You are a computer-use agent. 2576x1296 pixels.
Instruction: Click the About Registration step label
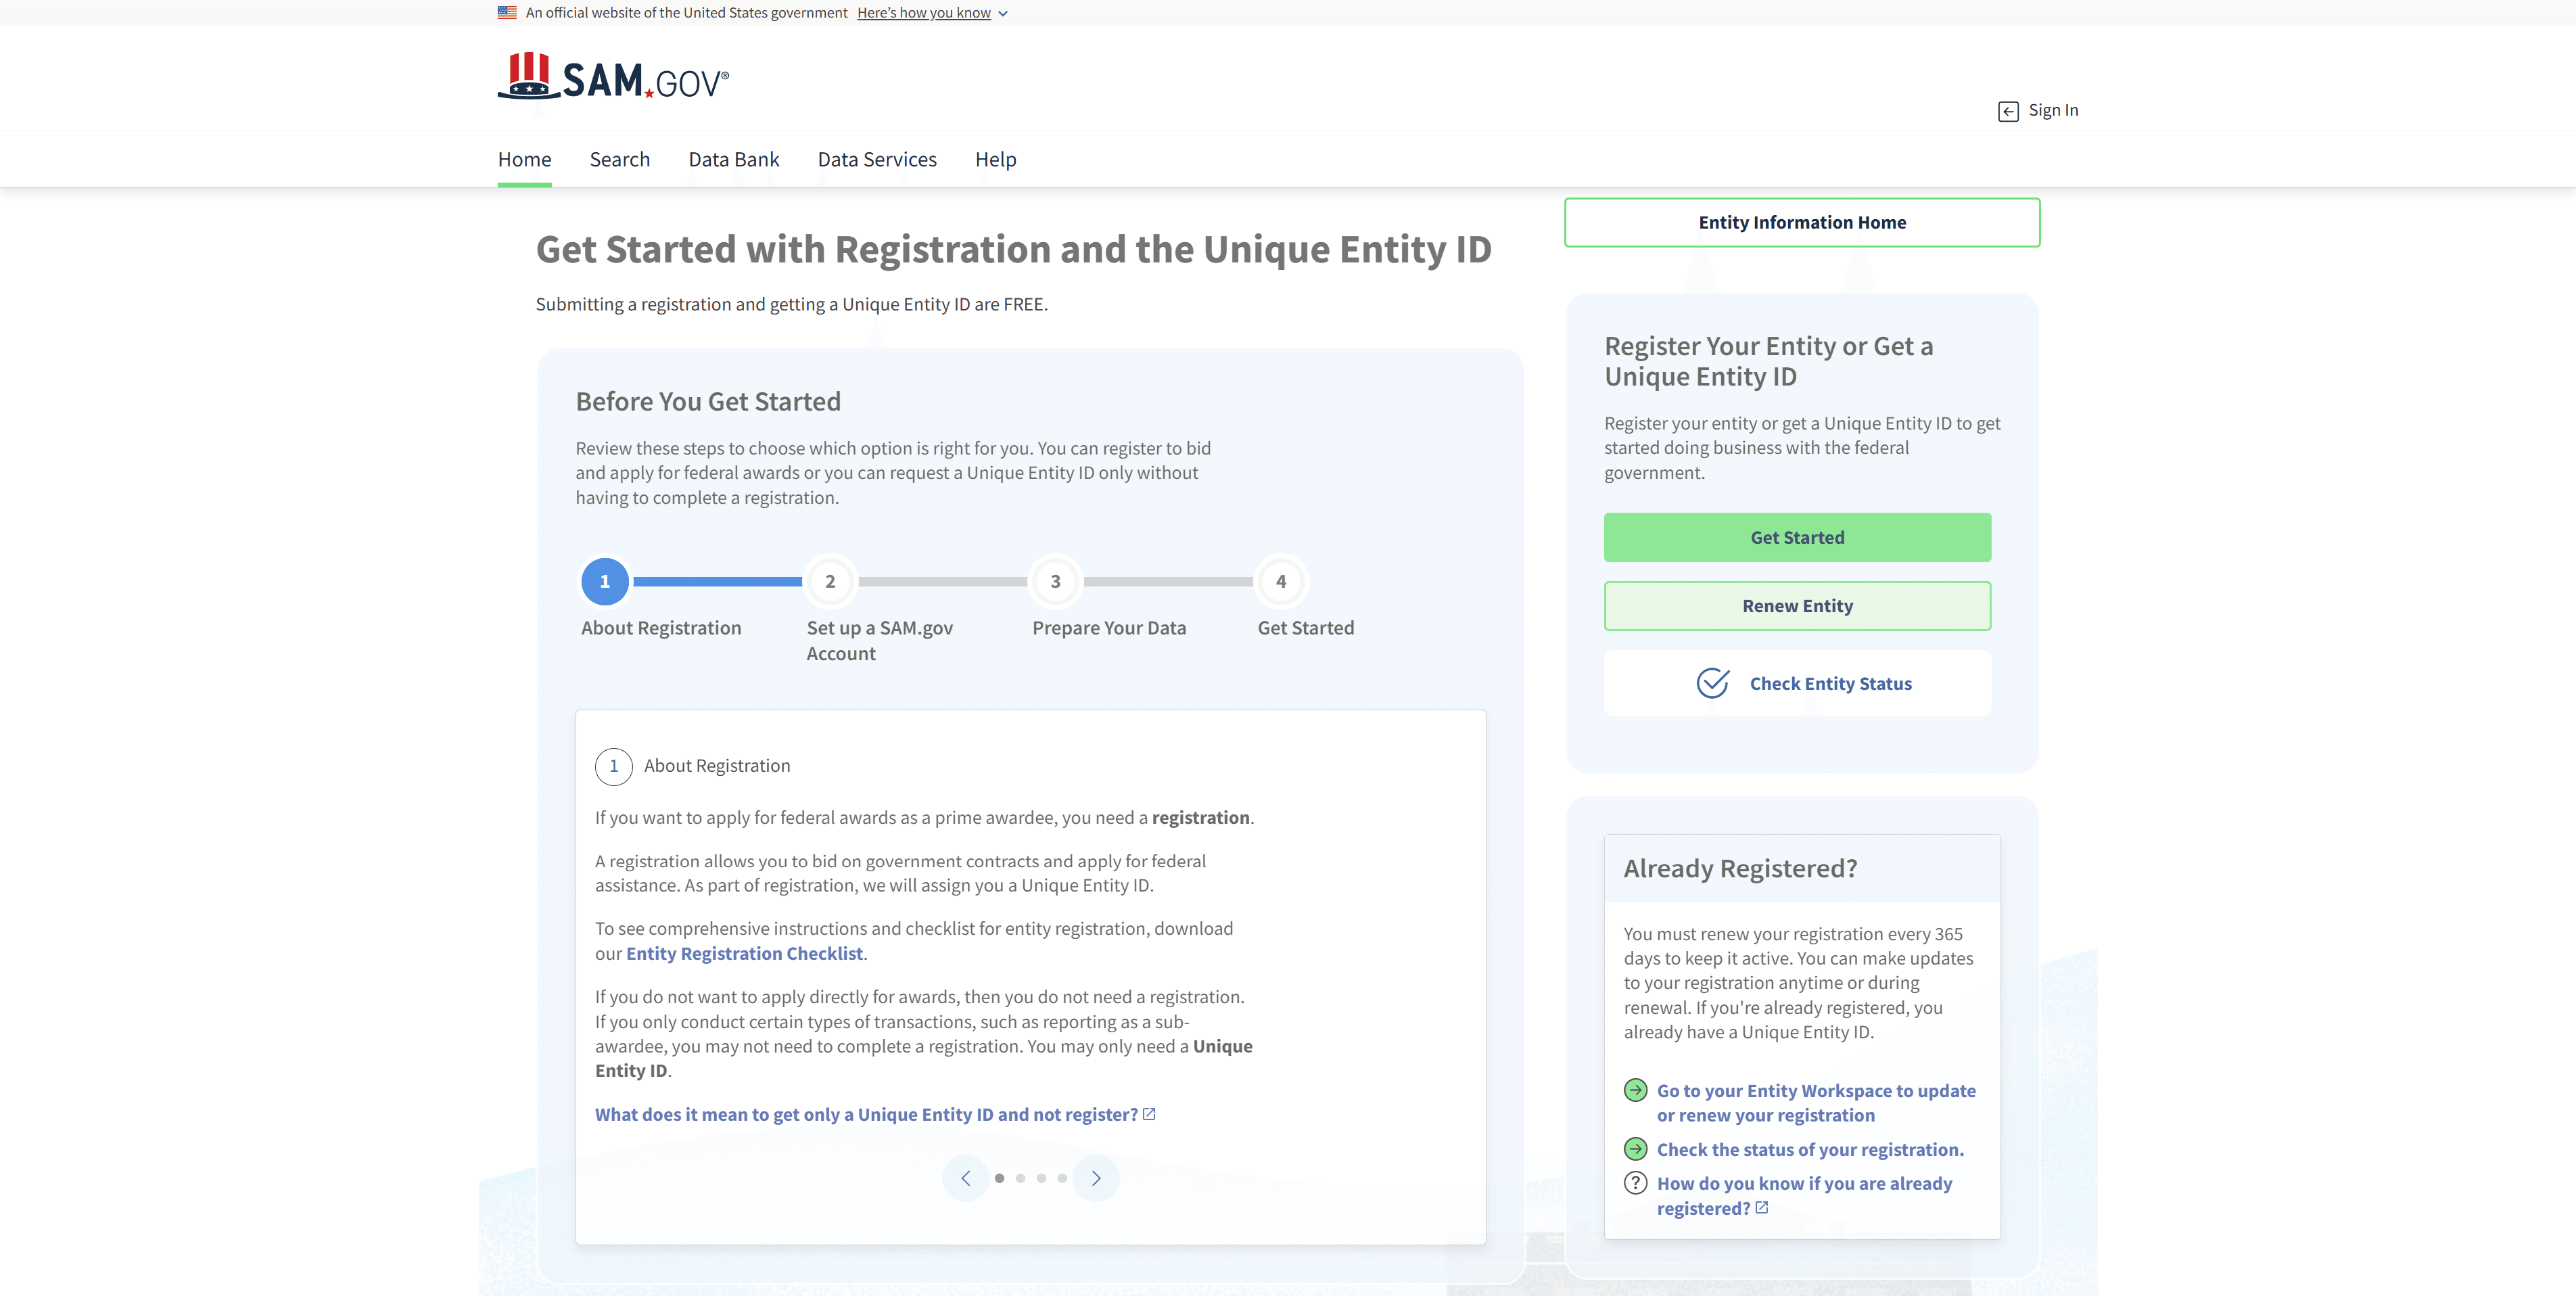tap(661, 628)
